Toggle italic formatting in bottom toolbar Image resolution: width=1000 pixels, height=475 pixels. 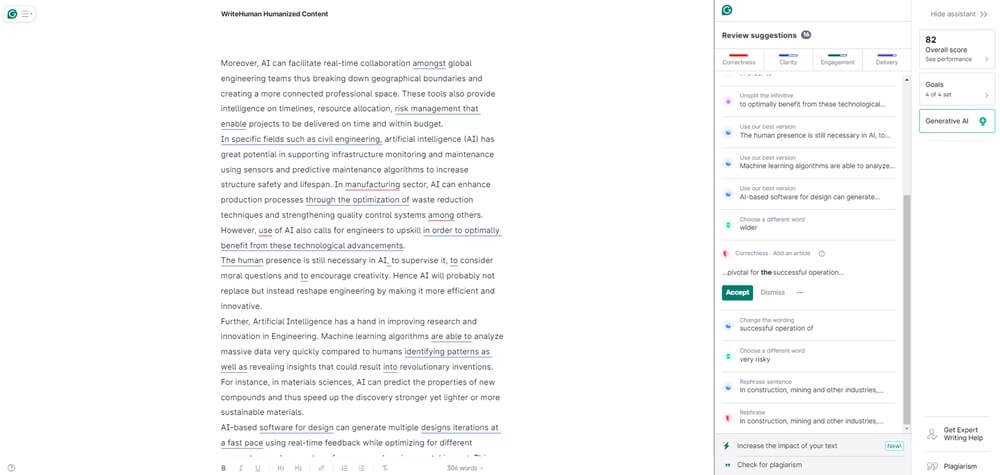240,467
